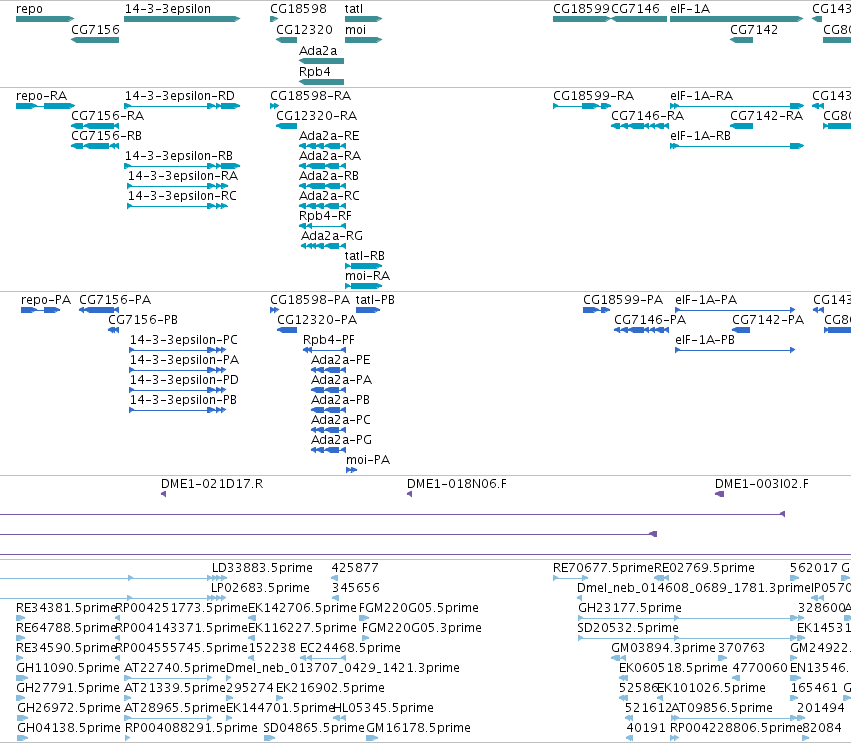Screen dimensions: 851x743
Task: Select the Ada2a-RA transcript label
Action: click(x=330, y=156)
